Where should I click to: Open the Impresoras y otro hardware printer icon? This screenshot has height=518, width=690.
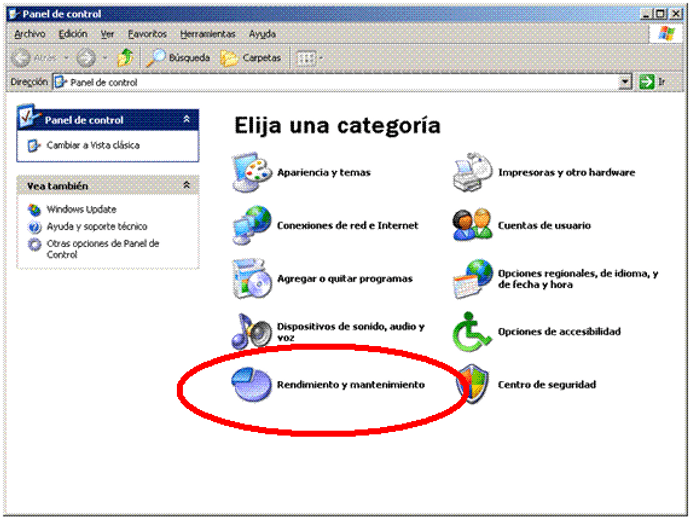(473, 172)
